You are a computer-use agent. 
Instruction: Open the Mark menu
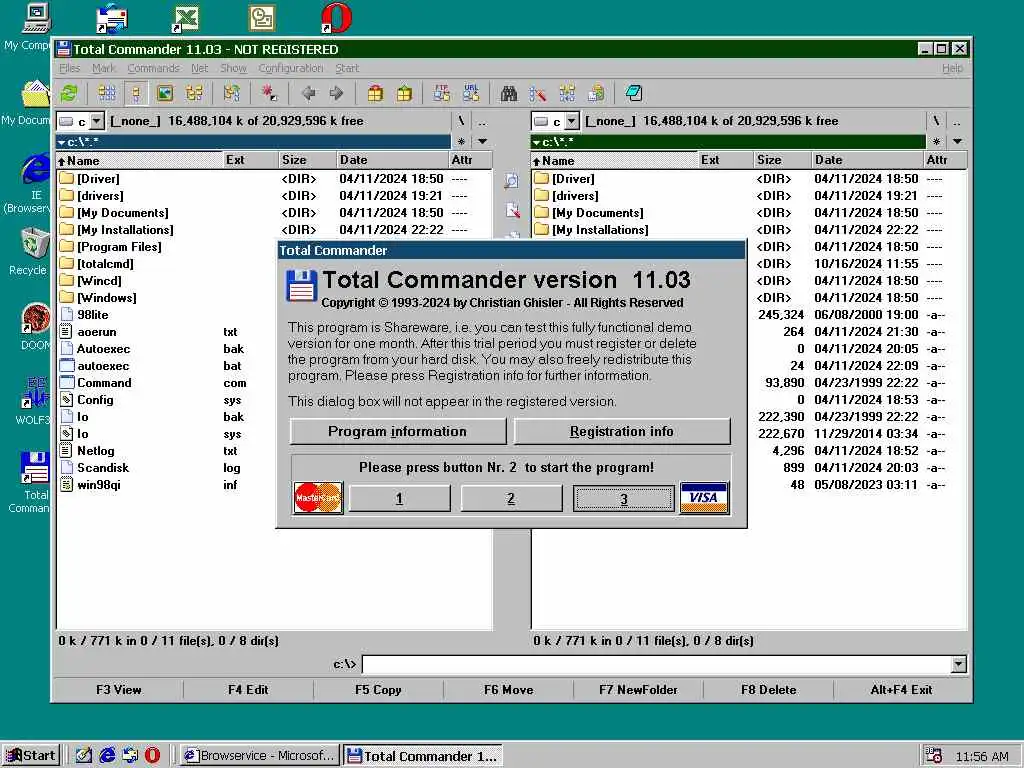click(104, 68)
